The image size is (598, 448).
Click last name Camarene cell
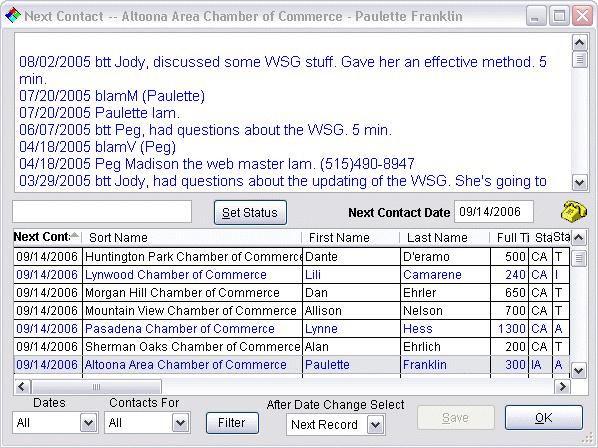[x=445, y=275]
